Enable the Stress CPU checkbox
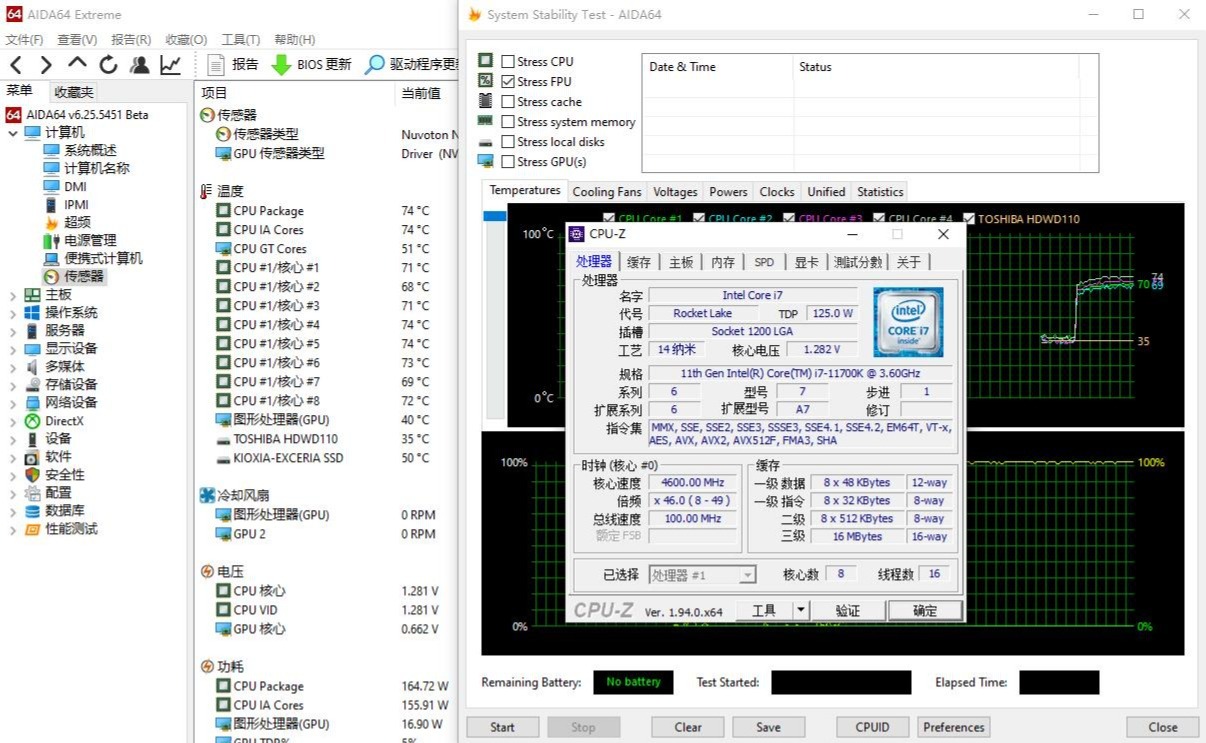 click(508, 61)
